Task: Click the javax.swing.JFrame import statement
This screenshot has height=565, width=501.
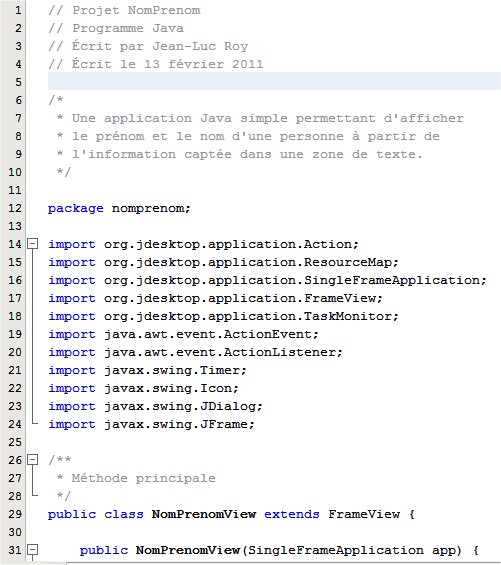Action: (x=151, y=424)
